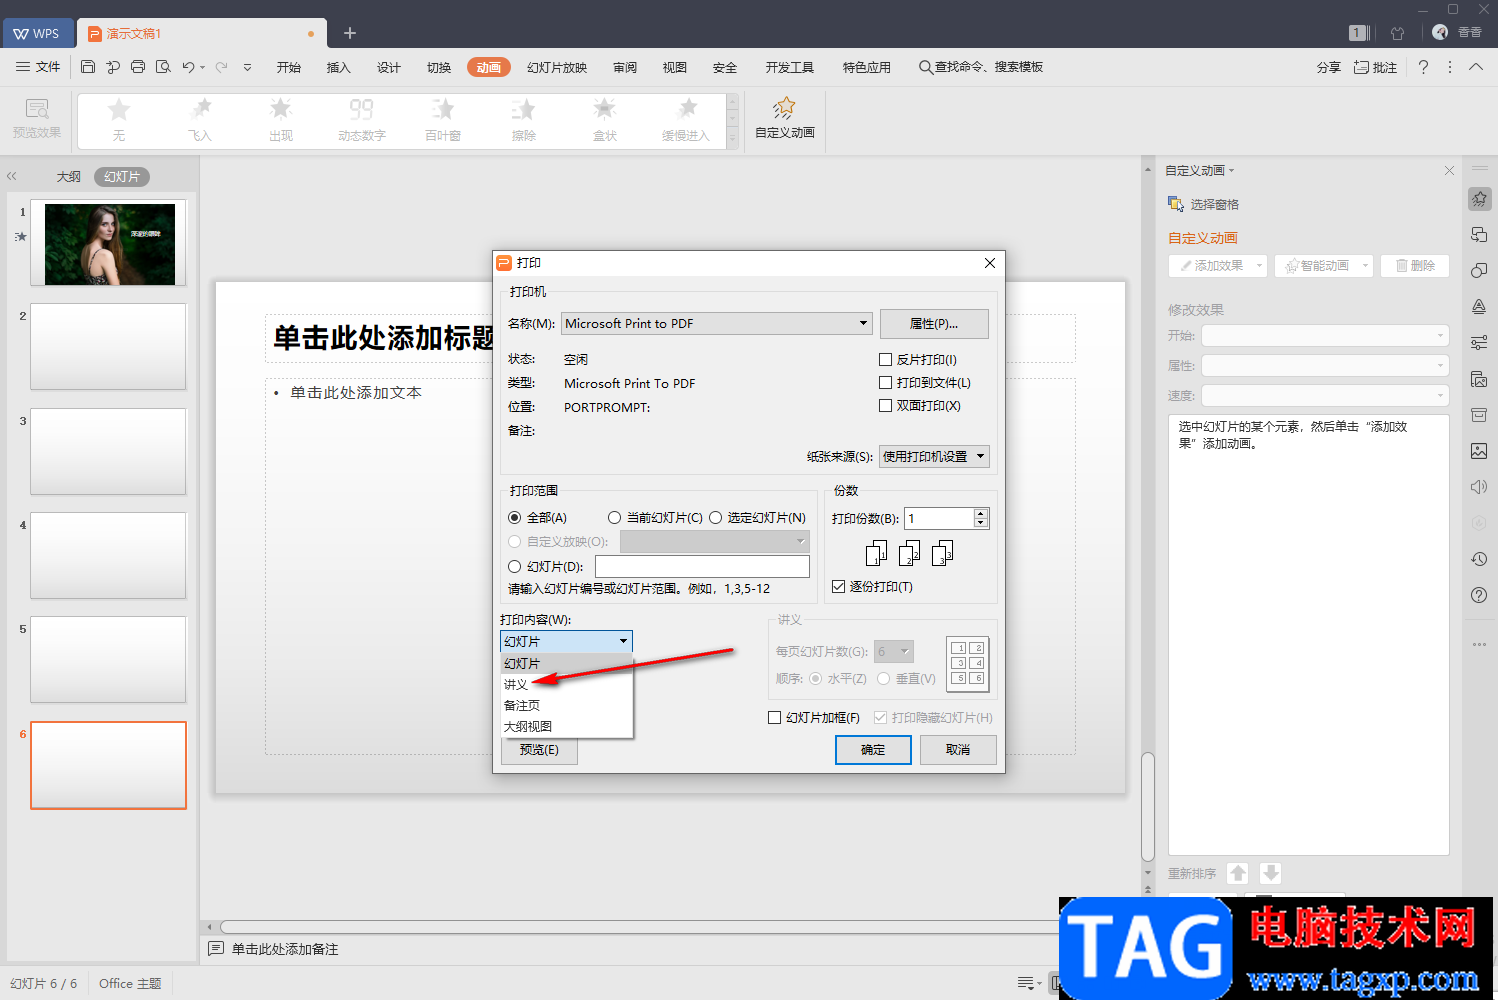Click the speaker icon in right sidebar
This screenshot has width=1498, height=1000.
[x=1479, y=487]
